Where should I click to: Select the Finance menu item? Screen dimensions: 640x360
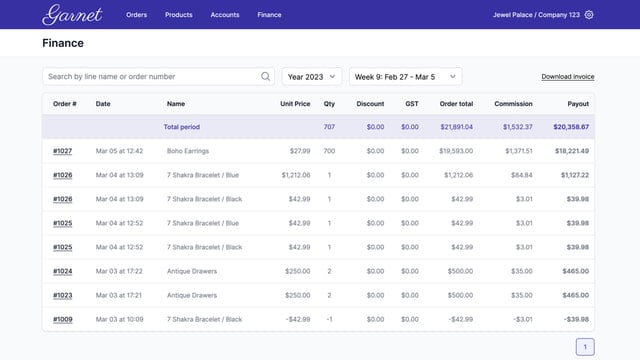tap(269, 15)
